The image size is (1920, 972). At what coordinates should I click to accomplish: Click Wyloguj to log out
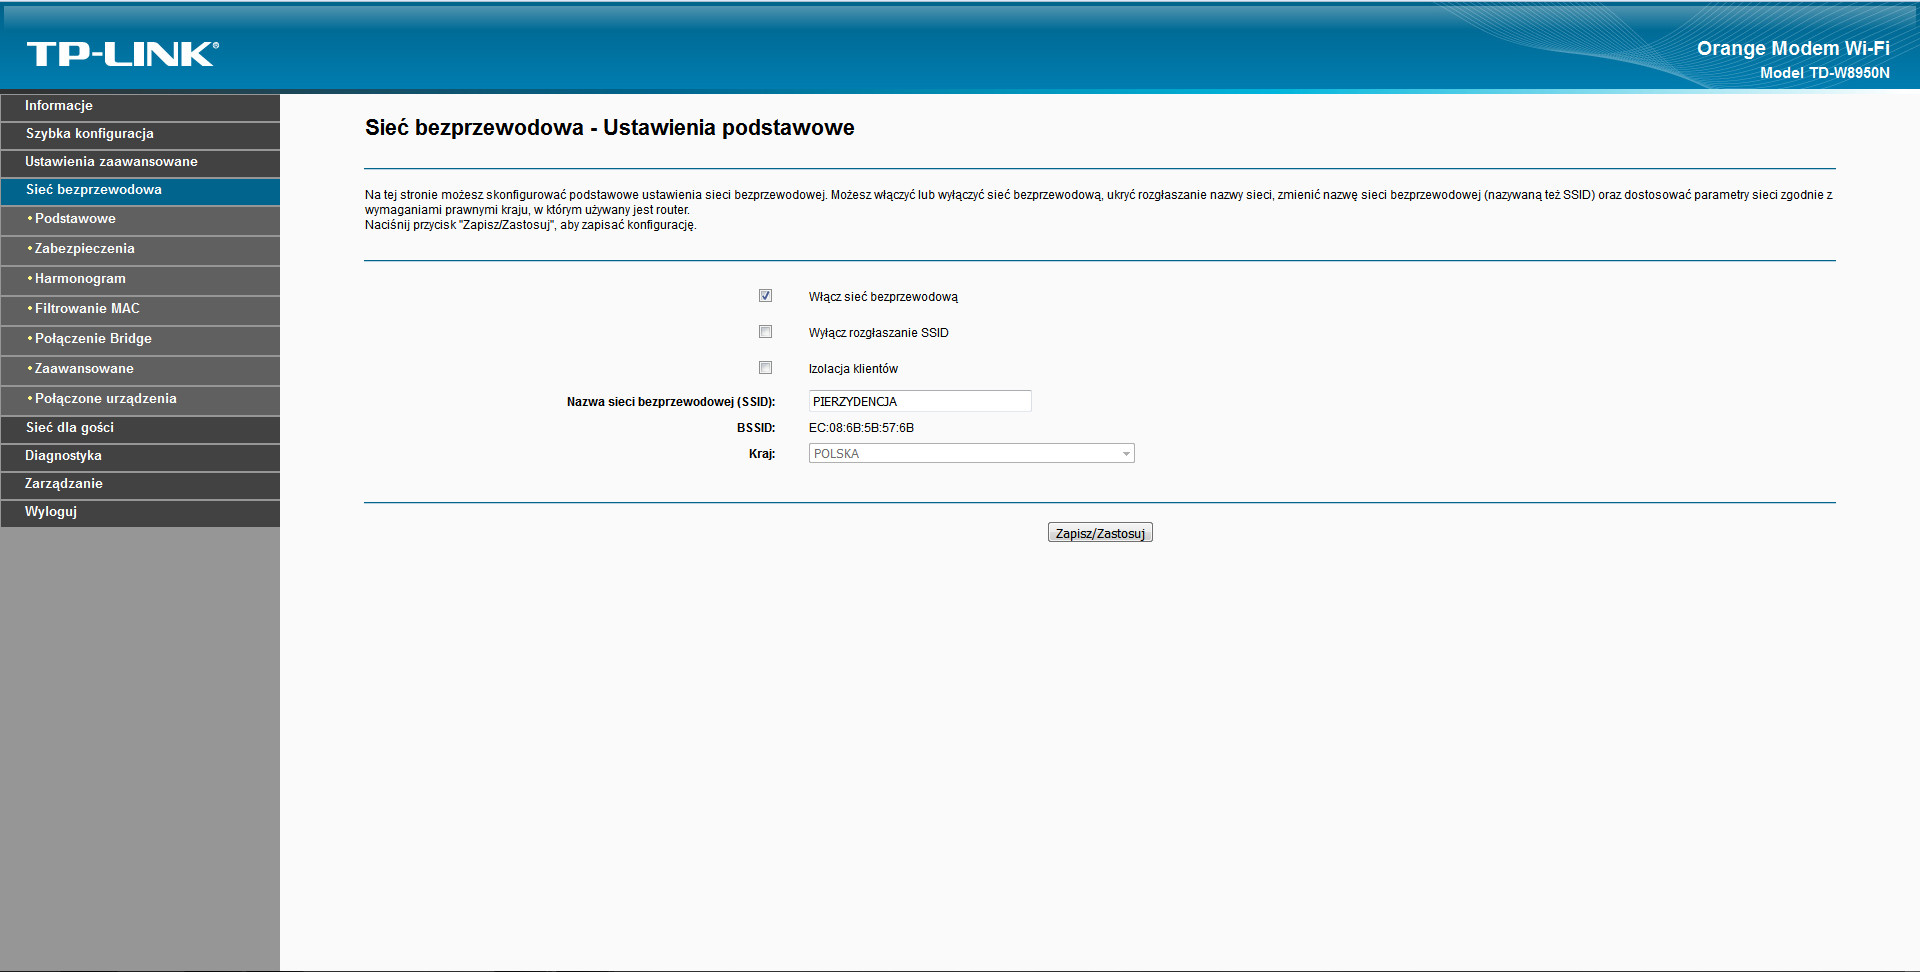140,512
